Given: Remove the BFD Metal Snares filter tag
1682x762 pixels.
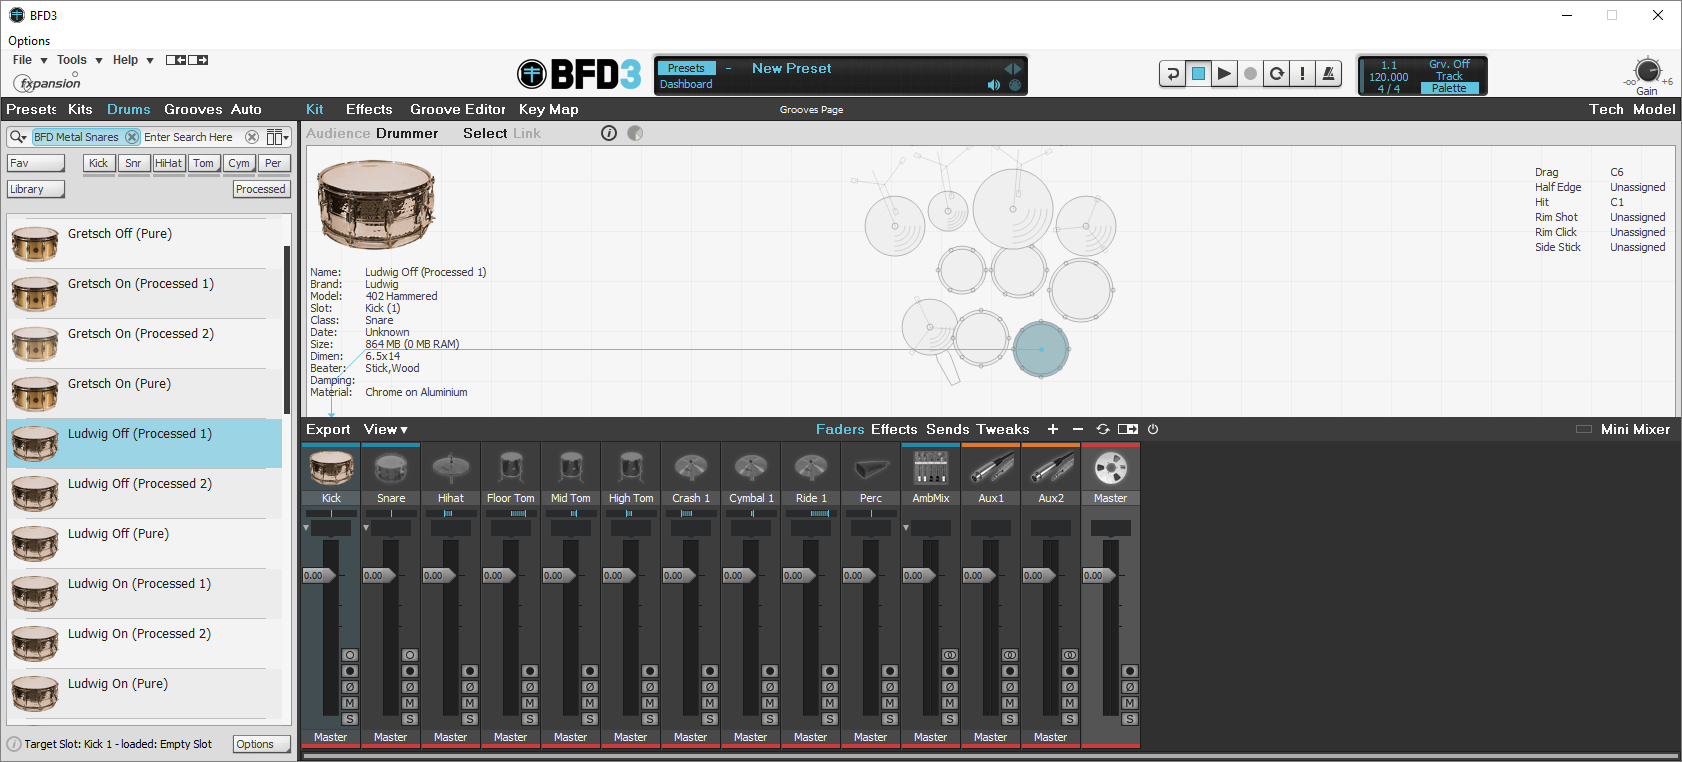Looking at the screenshot, I should [x=131, y=137].
